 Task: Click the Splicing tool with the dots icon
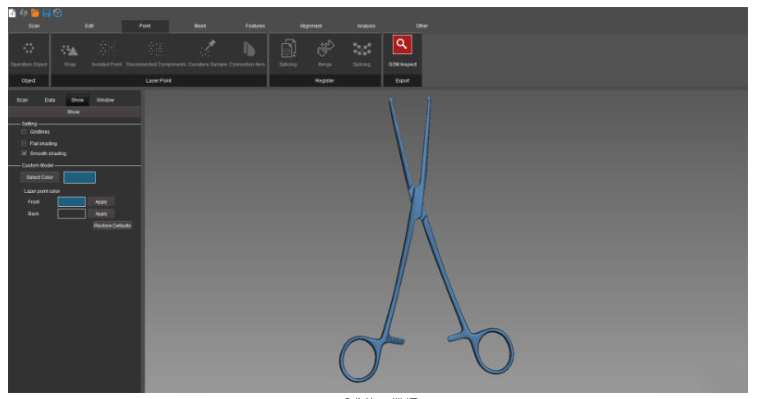(362, 53)
